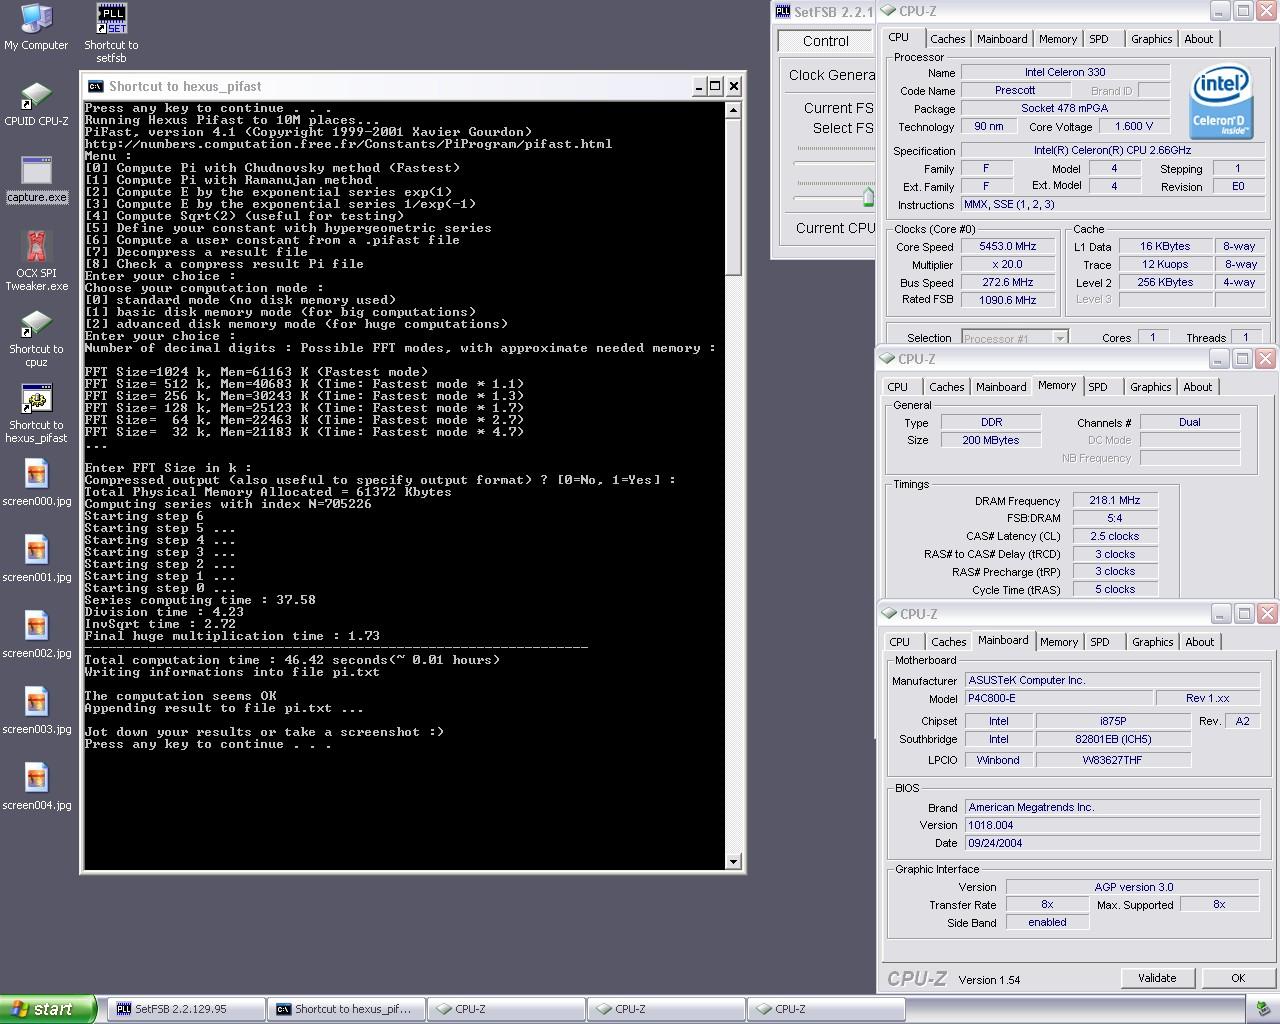
Task: Click the Intel Celeron D logo
Action: pos(1221,102)
